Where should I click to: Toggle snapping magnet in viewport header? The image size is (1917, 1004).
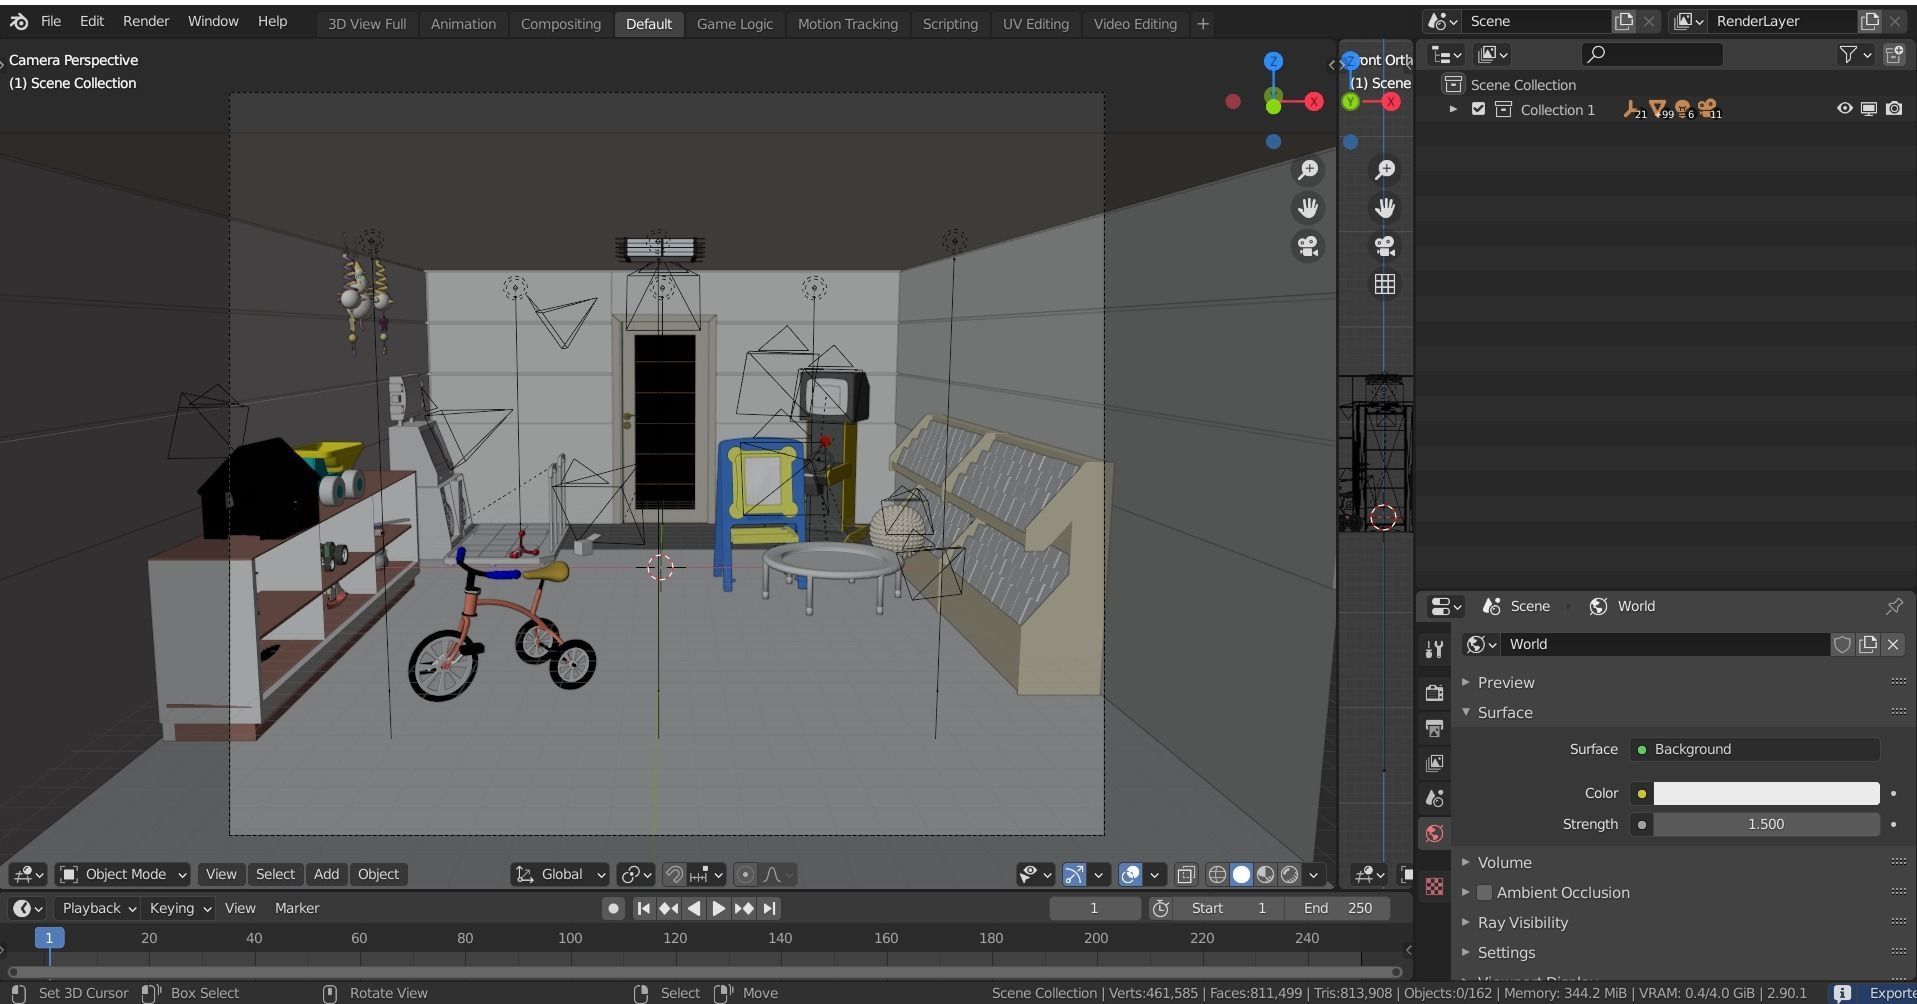pyautogui.click(x=674, y=874)
